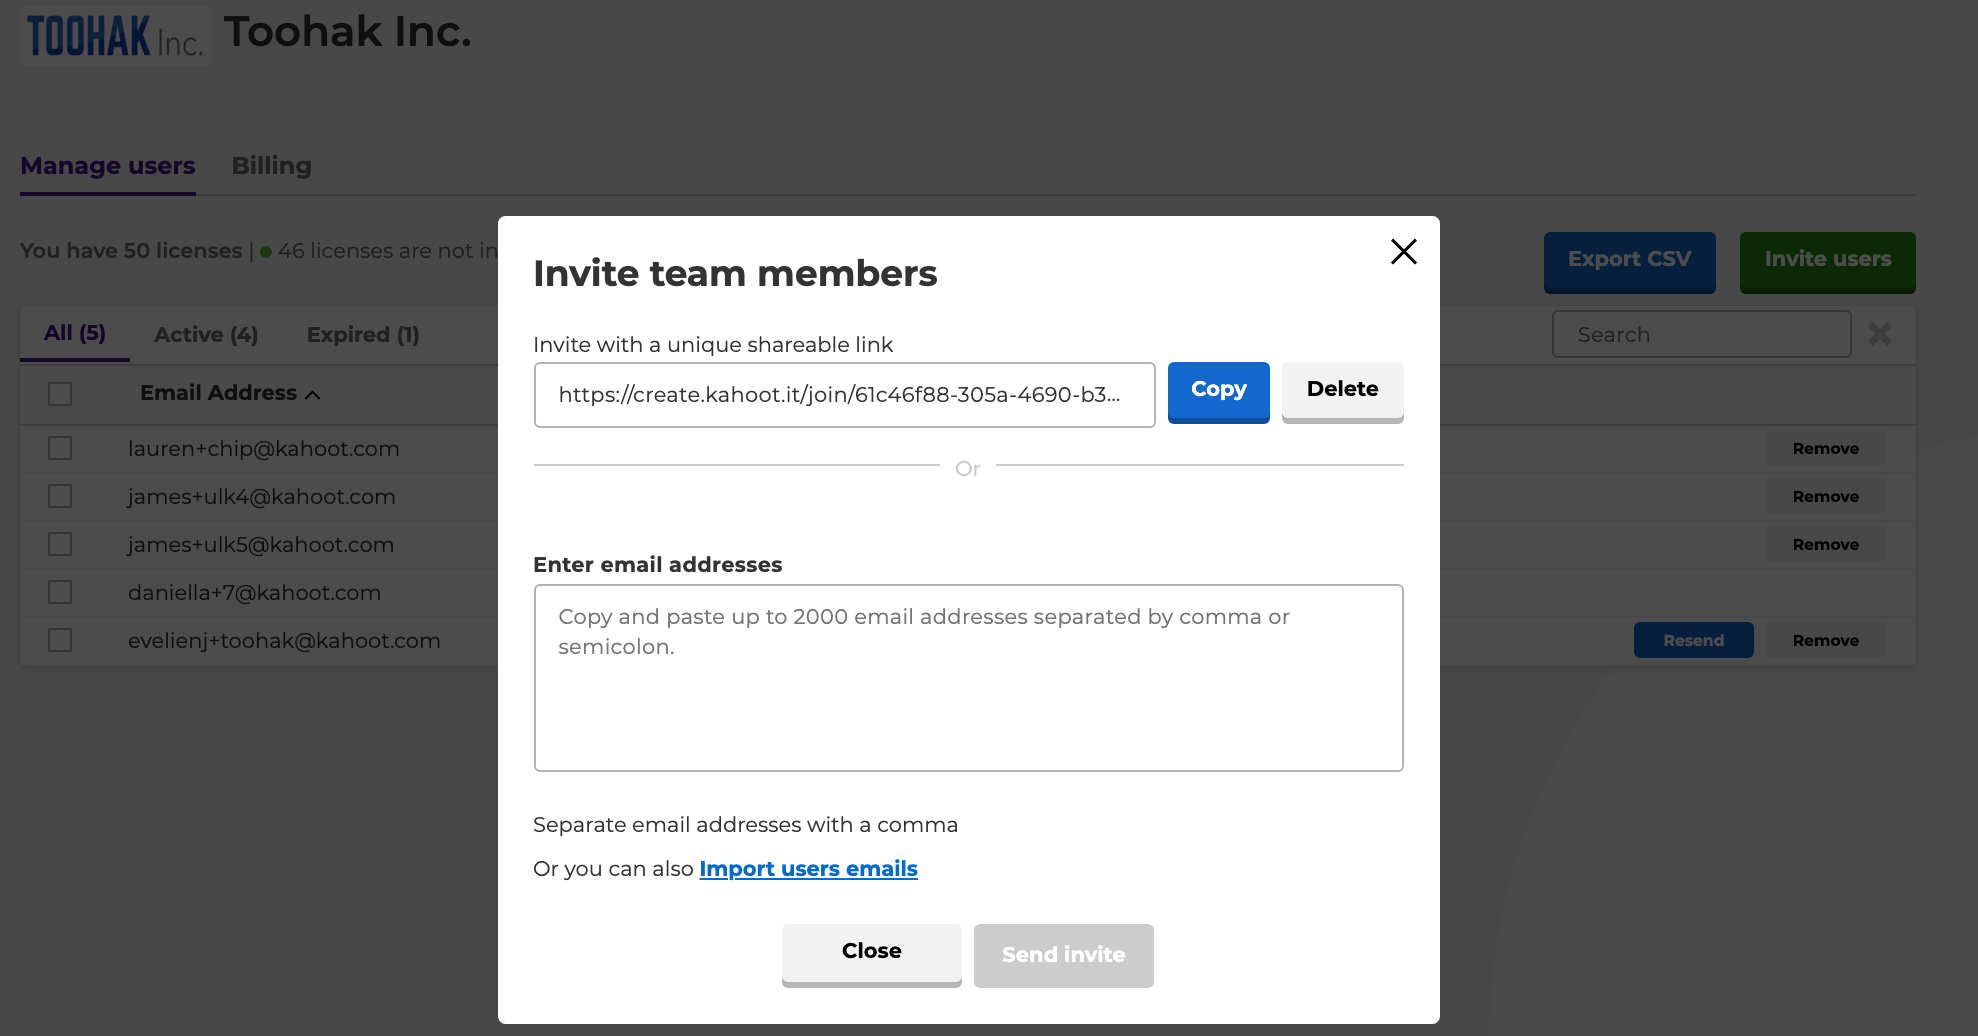Screen dimensions: 1978x1036
Task: Tick the evelienj+toohak@kahoot.com checkbox
Action: coord(60,640)
